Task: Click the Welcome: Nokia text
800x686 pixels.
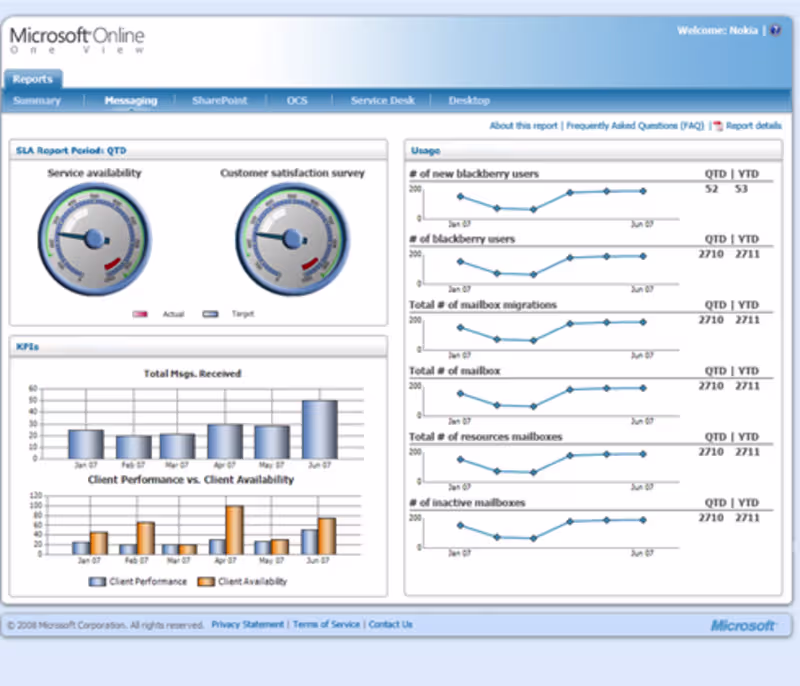Action: [717, 30]
